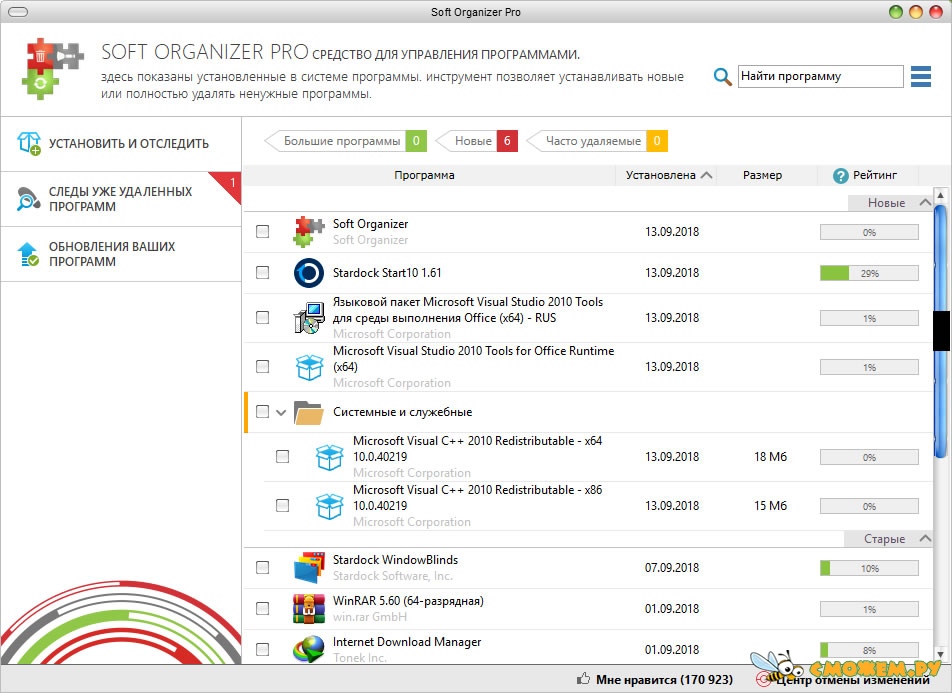Click the Найти программу search field
This screenshot has height=693, width=952.
820,77
